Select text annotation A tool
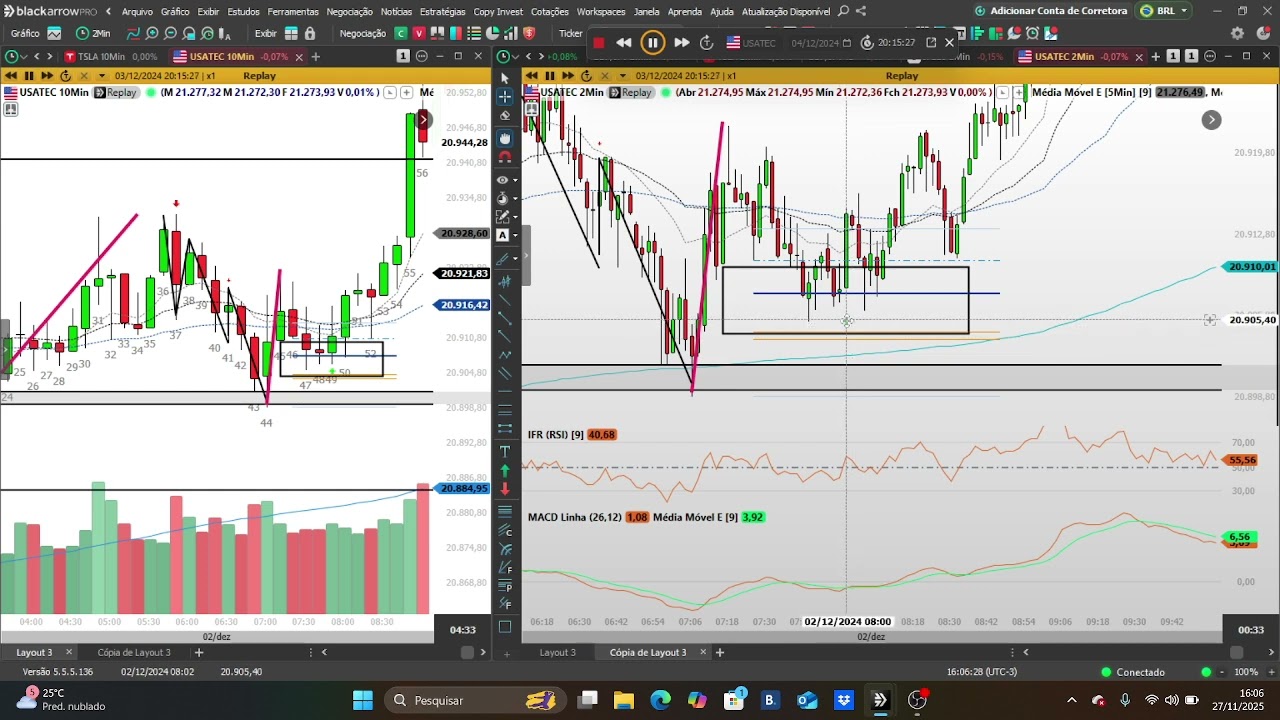Image resolution: width=1280 pixels, height=720 pixels. [503, 235]
